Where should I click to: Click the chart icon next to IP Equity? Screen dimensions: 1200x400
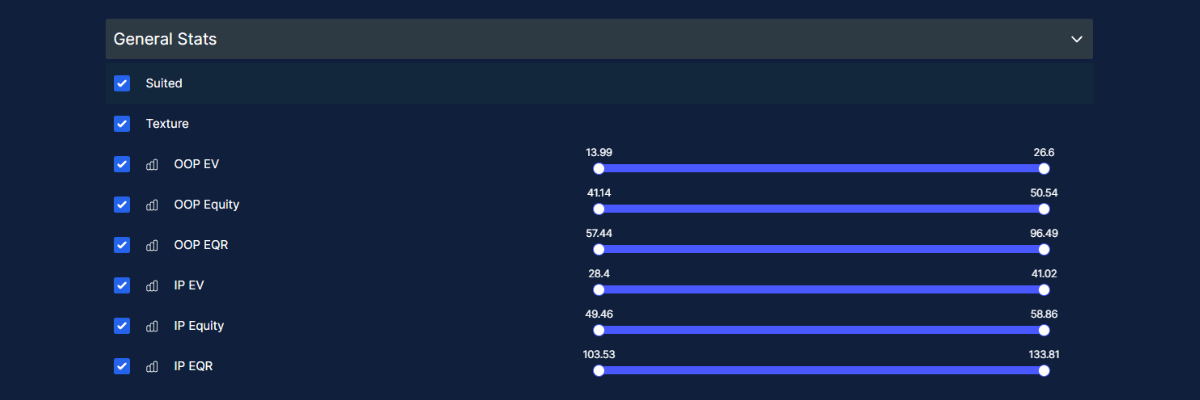point(153,326)
